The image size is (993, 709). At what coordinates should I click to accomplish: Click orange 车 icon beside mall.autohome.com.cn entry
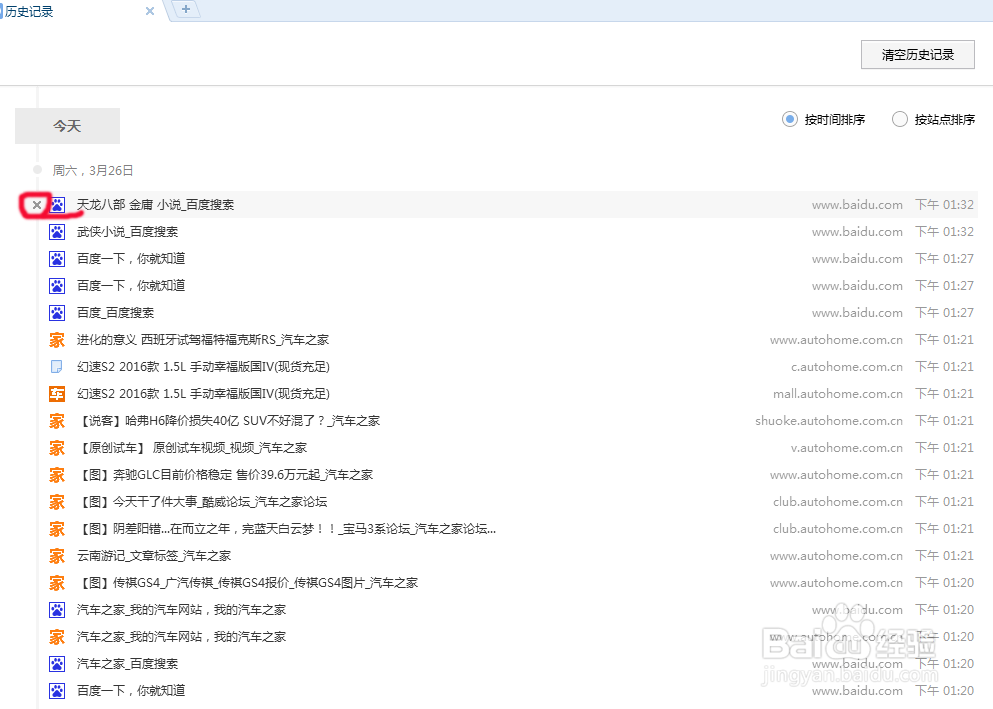click(x=57, y=394)
